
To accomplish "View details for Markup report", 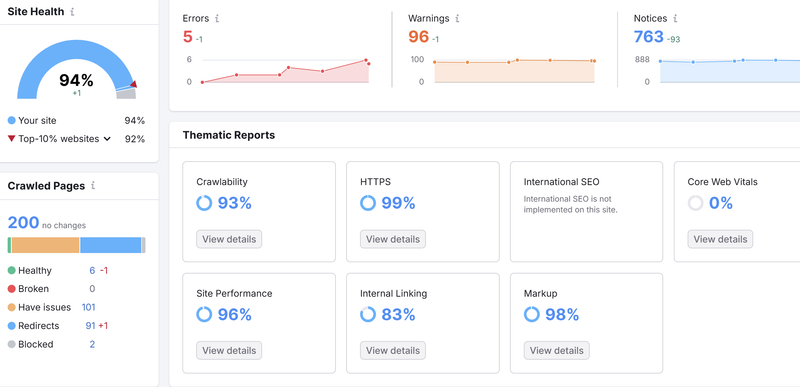I will (x=557, y=350).
